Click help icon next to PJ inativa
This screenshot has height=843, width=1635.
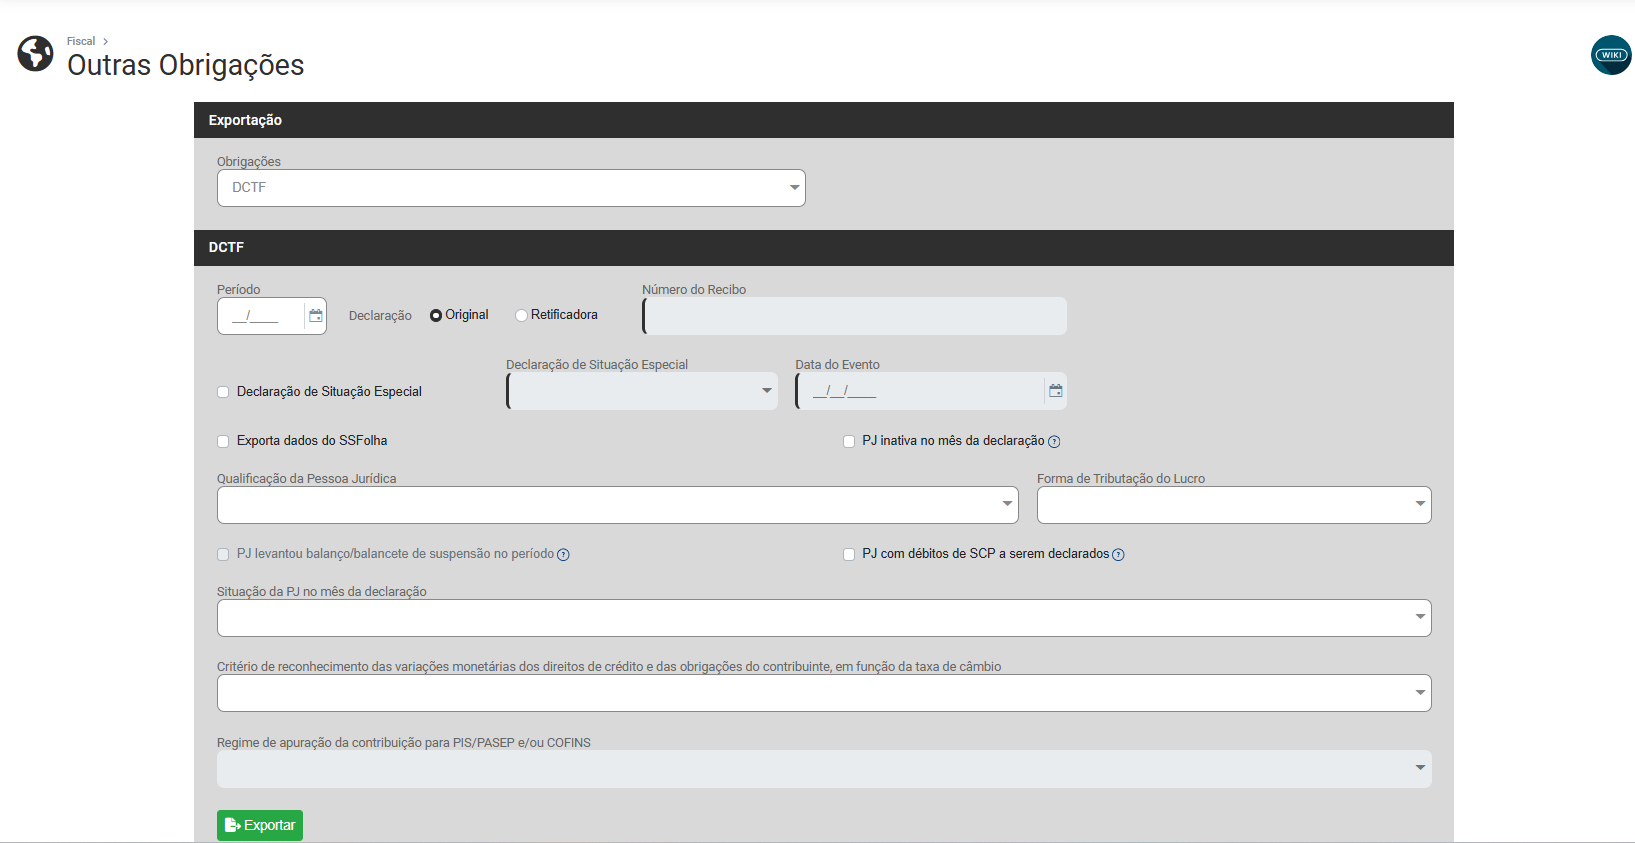(x=1054, y=442)
